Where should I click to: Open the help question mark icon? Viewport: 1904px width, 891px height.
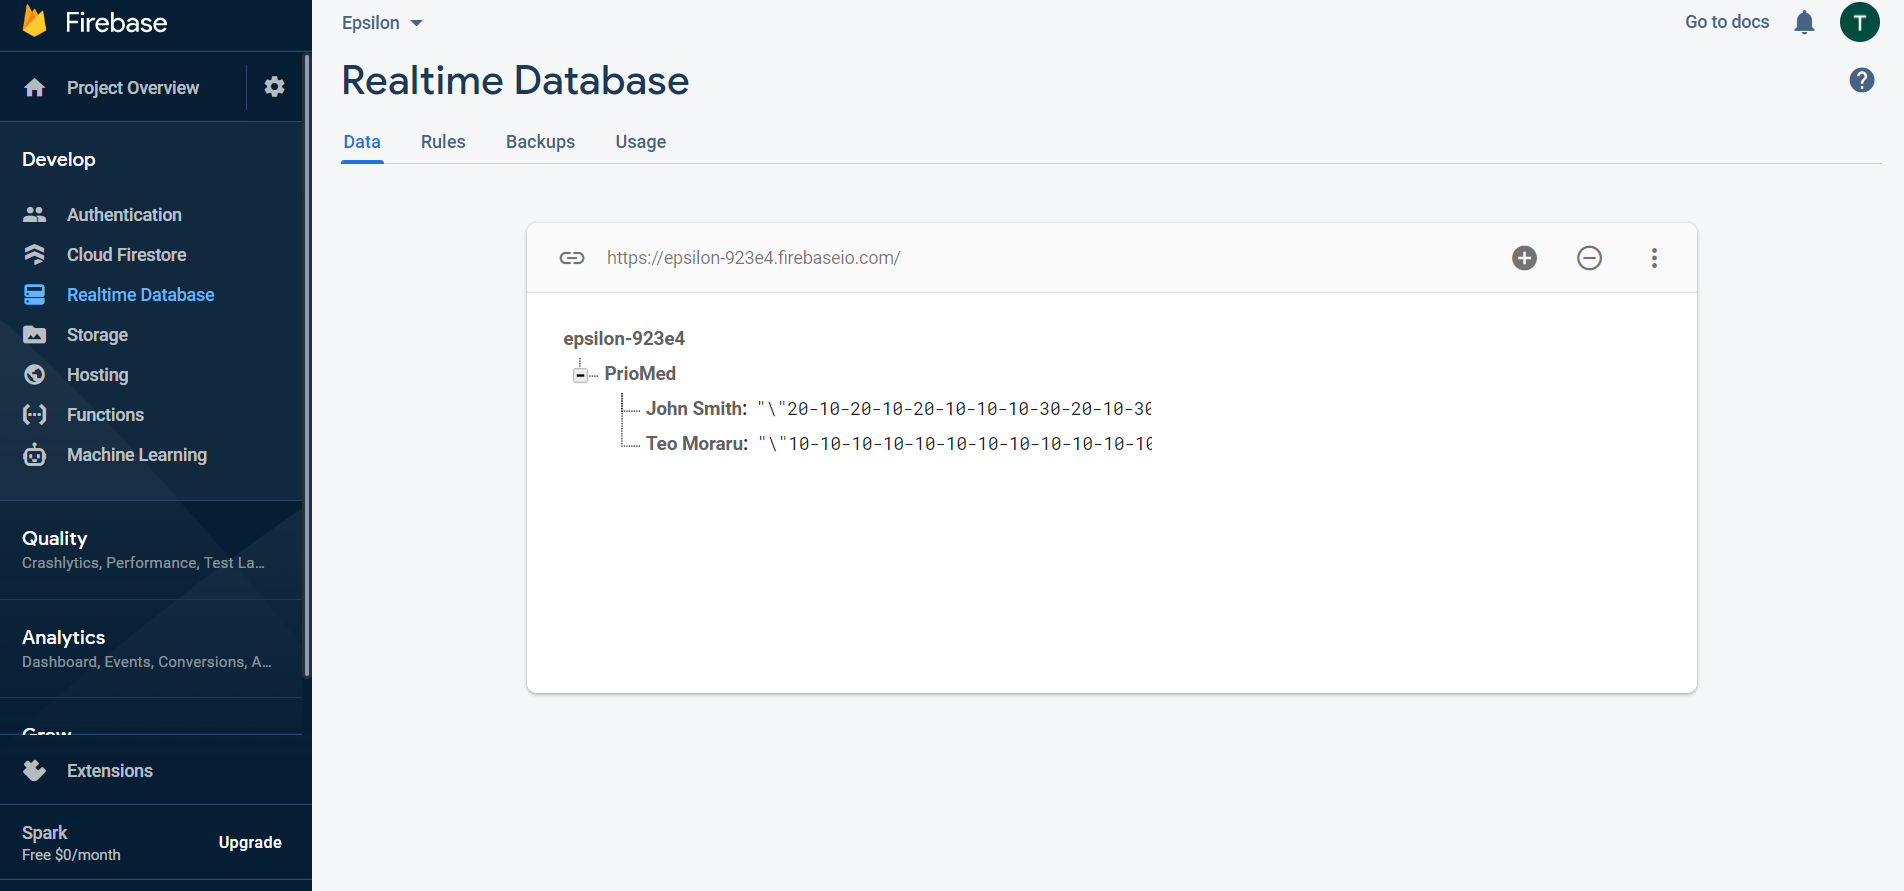(x=1861, y=80)
